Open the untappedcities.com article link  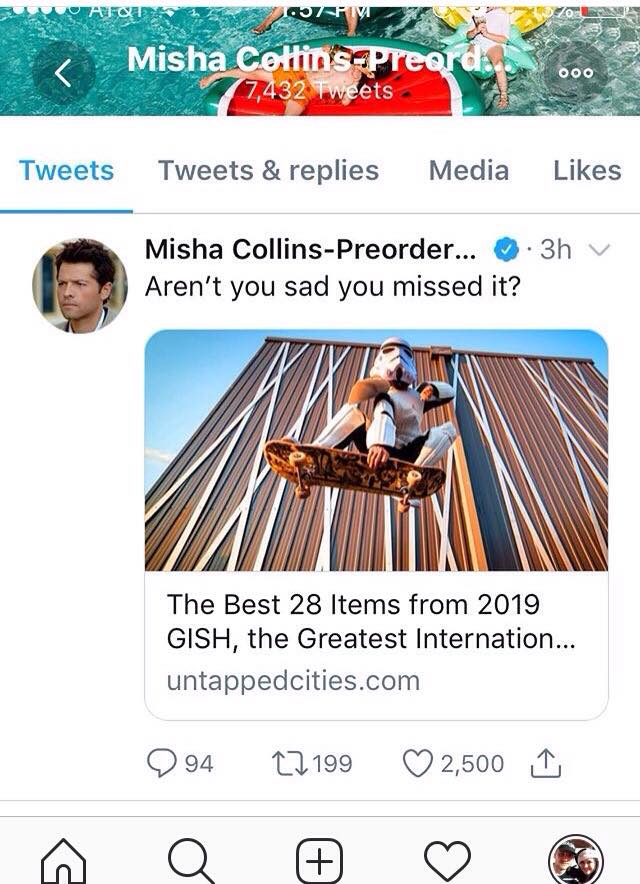point(294,681)
